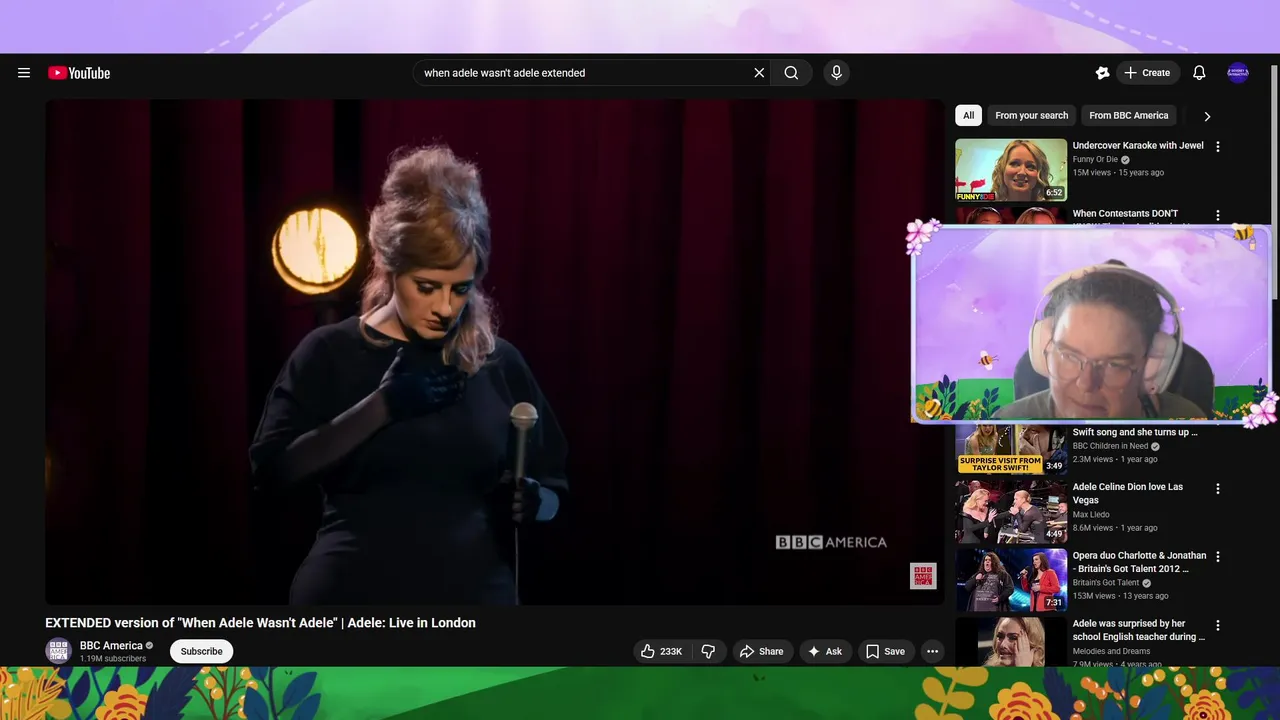
Task: Open Adele surprised by teacher thumbnail
Action: (1011, 641)
